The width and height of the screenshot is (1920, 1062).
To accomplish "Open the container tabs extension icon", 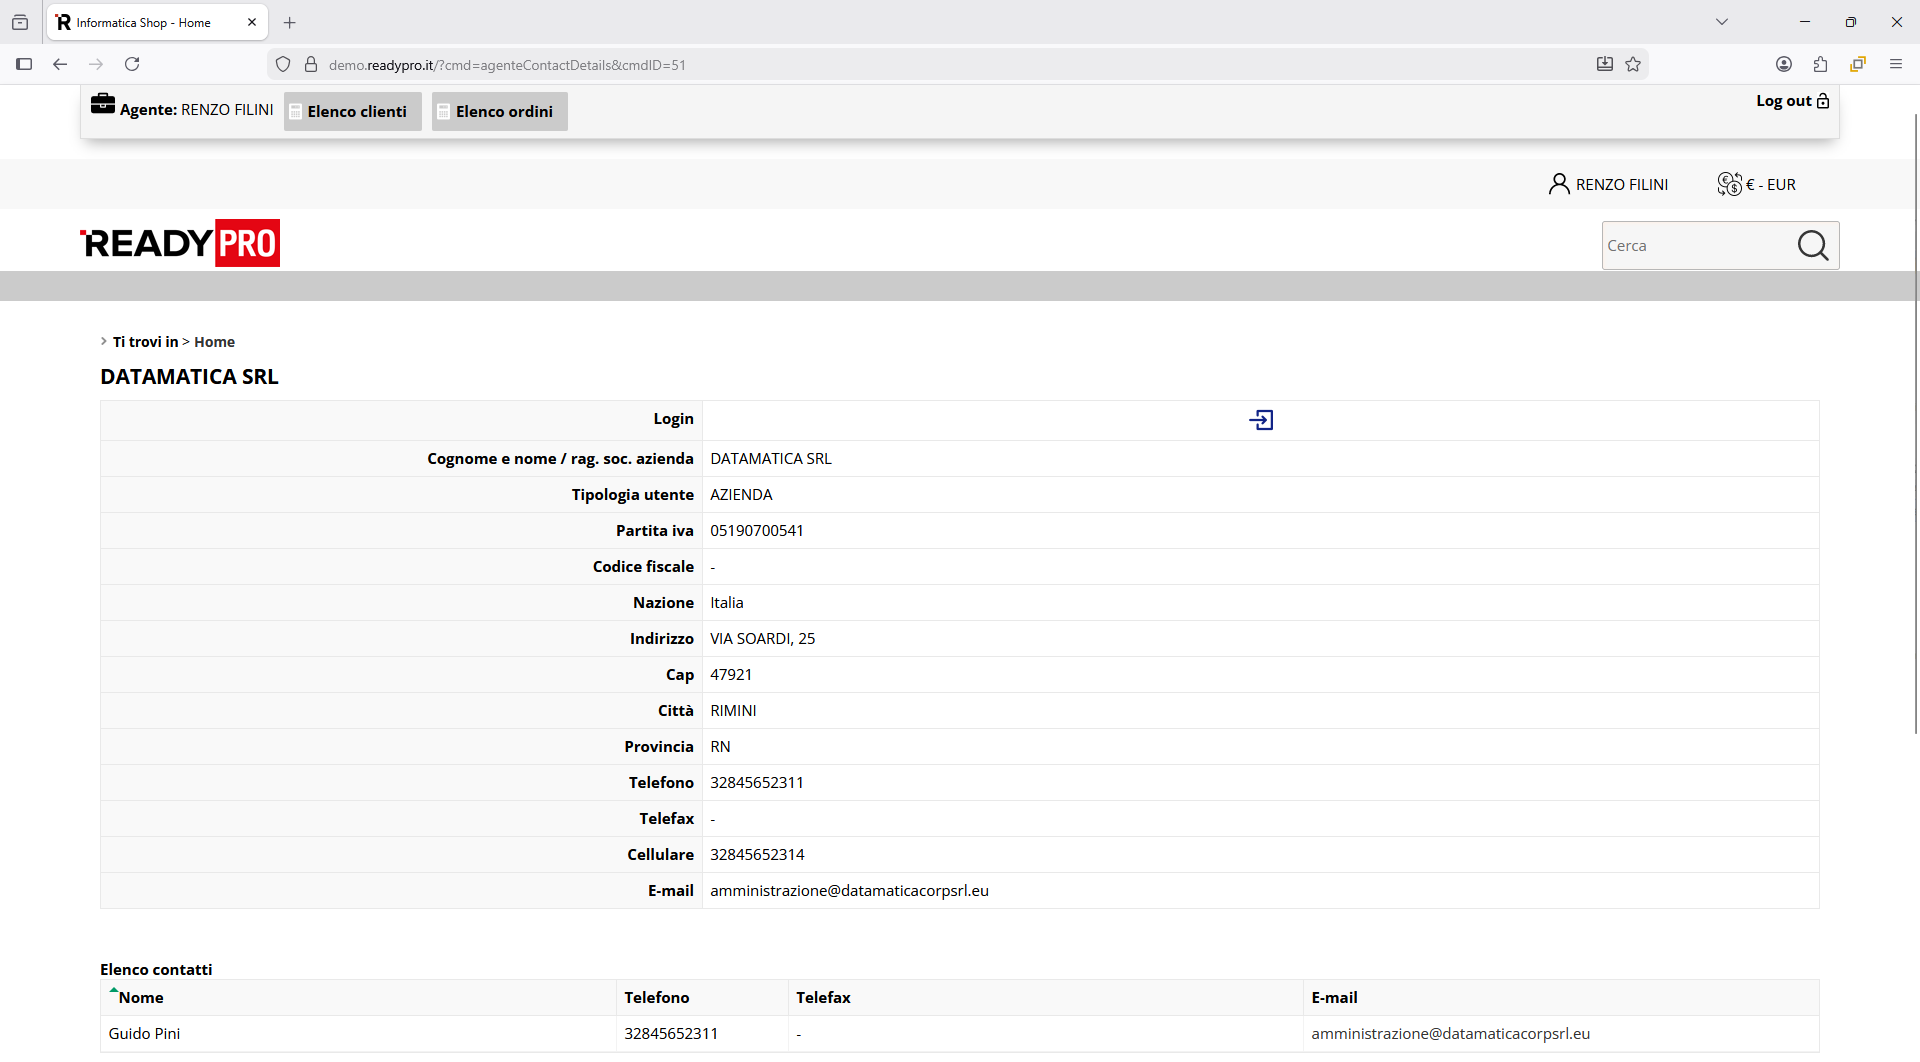I will (x=1858, y=64).
